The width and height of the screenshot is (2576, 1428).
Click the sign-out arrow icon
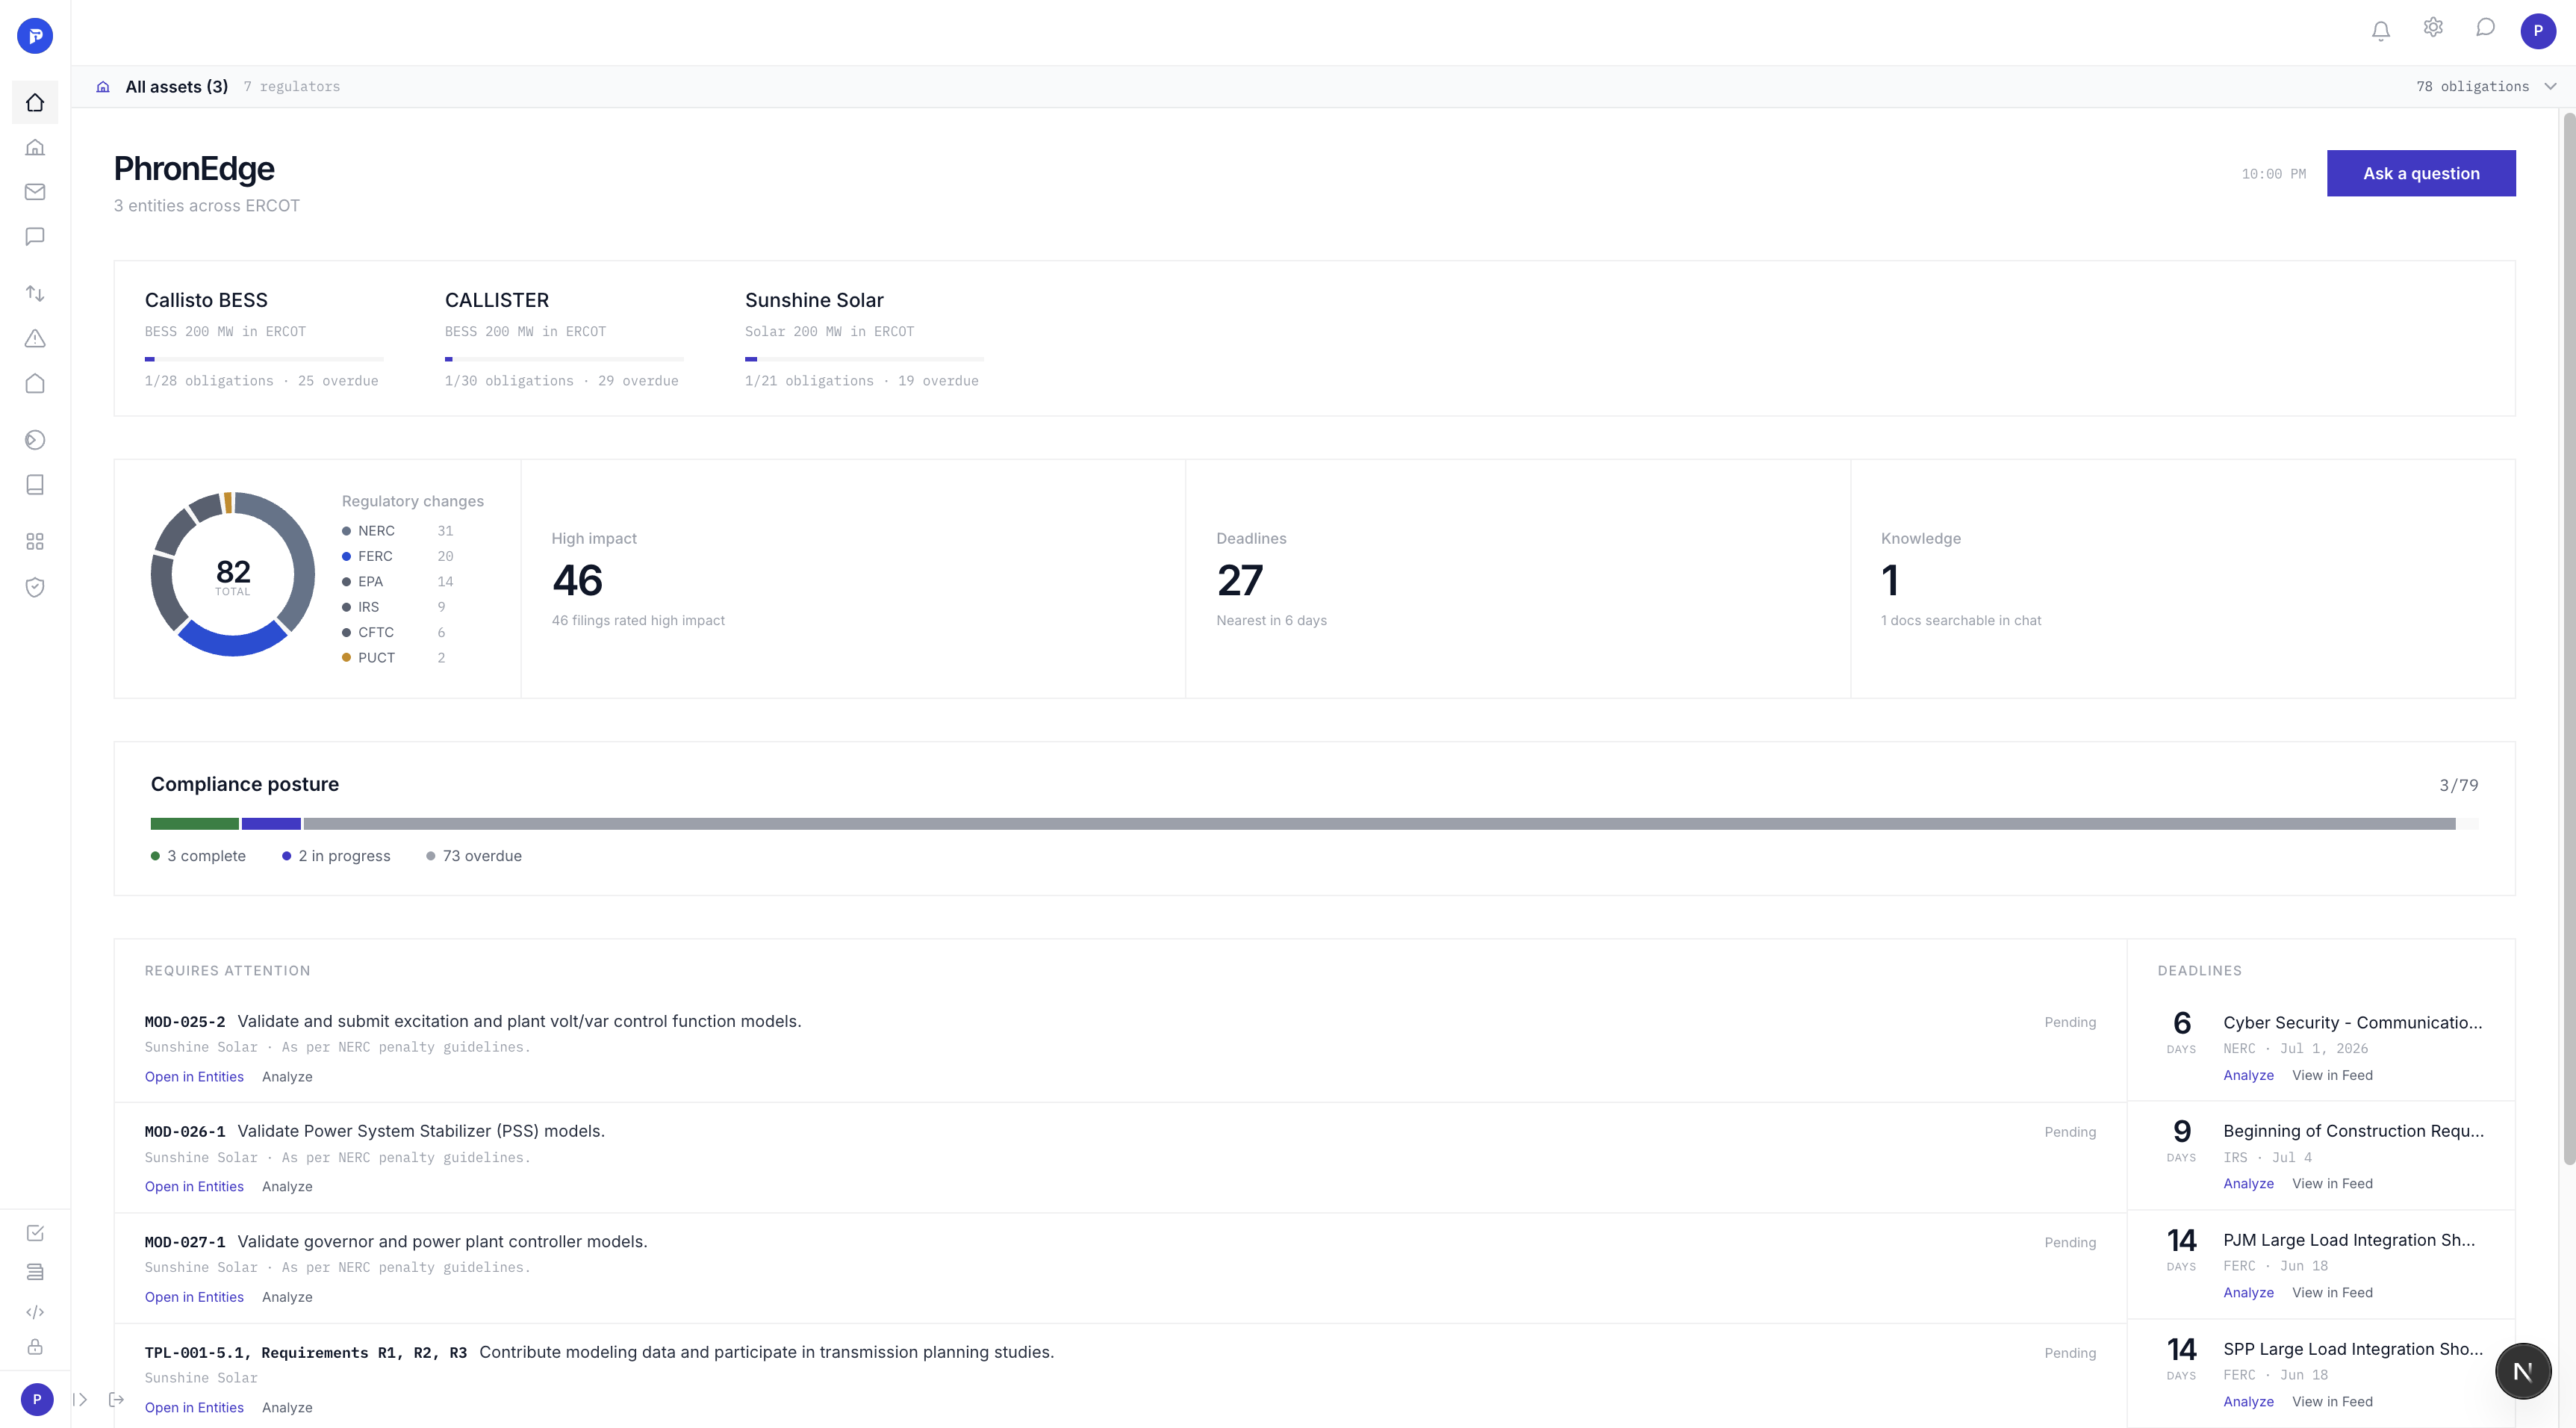(116, 1399)
